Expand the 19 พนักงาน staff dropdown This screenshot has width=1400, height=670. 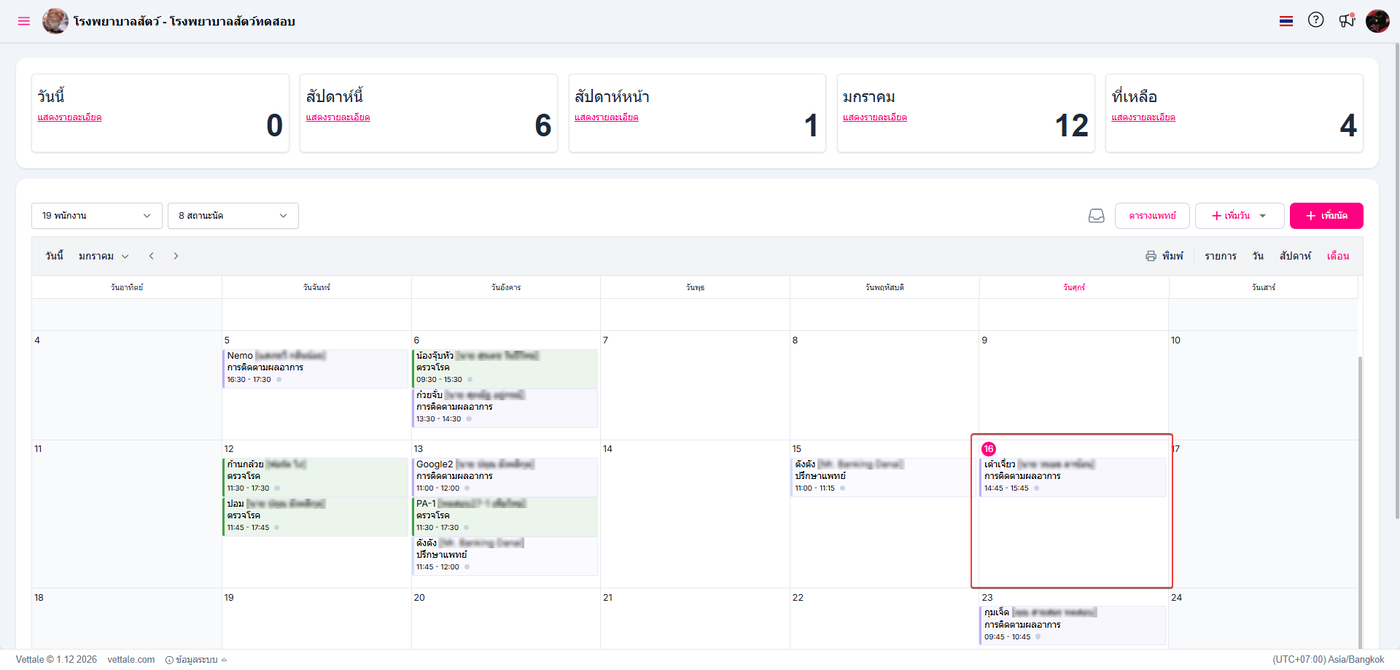[x=96, y=216]
